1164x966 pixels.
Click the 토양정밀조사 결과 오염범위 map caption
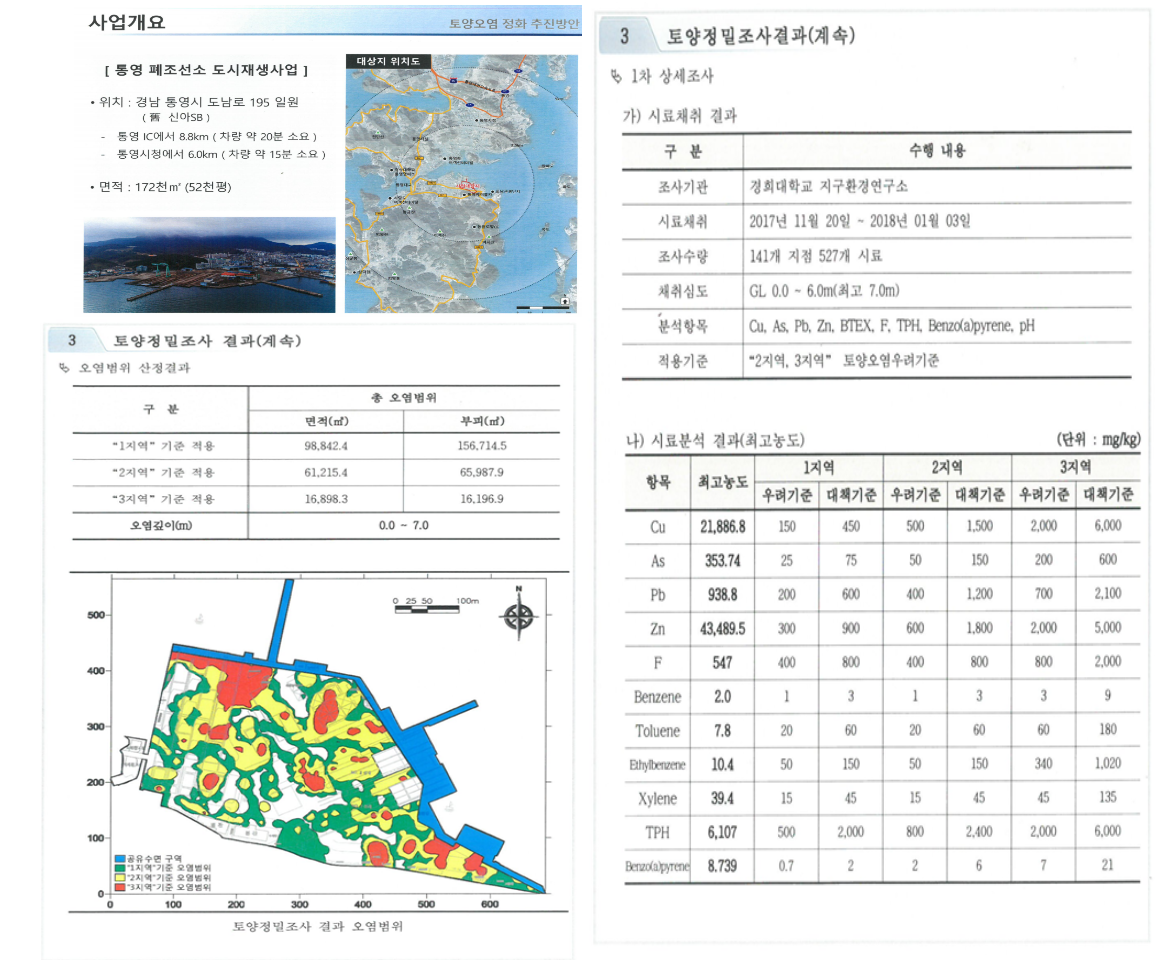tap(318, 927)
